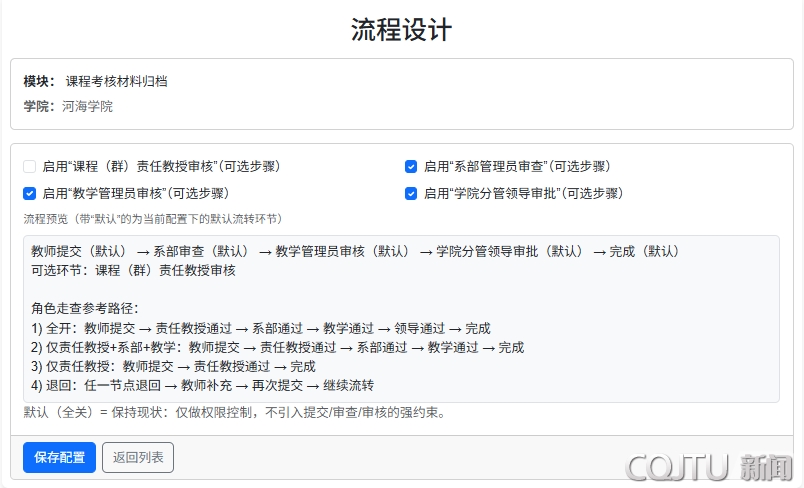Disable the 教学管理员审核 checkbox
Viewport: 804px width, 488px height.
coord(30,193)
